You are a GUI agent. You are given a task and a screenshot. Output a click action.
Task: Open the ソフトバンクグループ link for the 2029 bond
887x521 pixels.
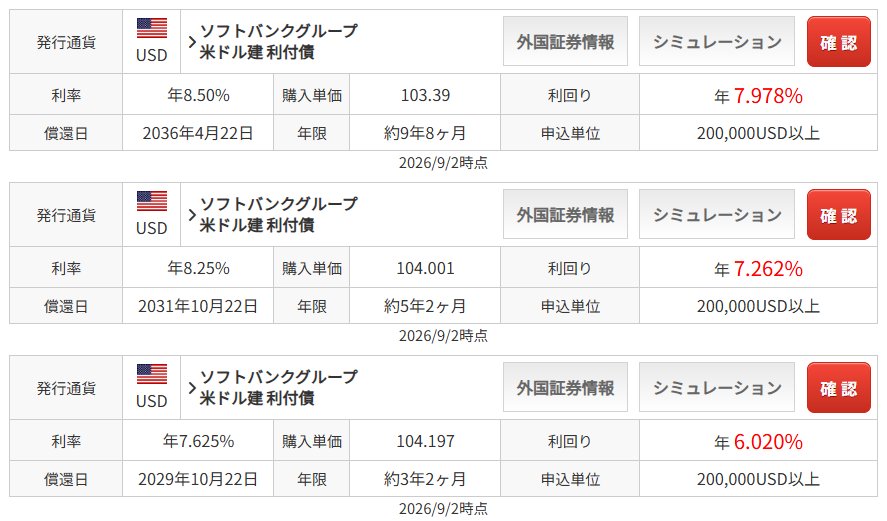click(x=279, y=377)
